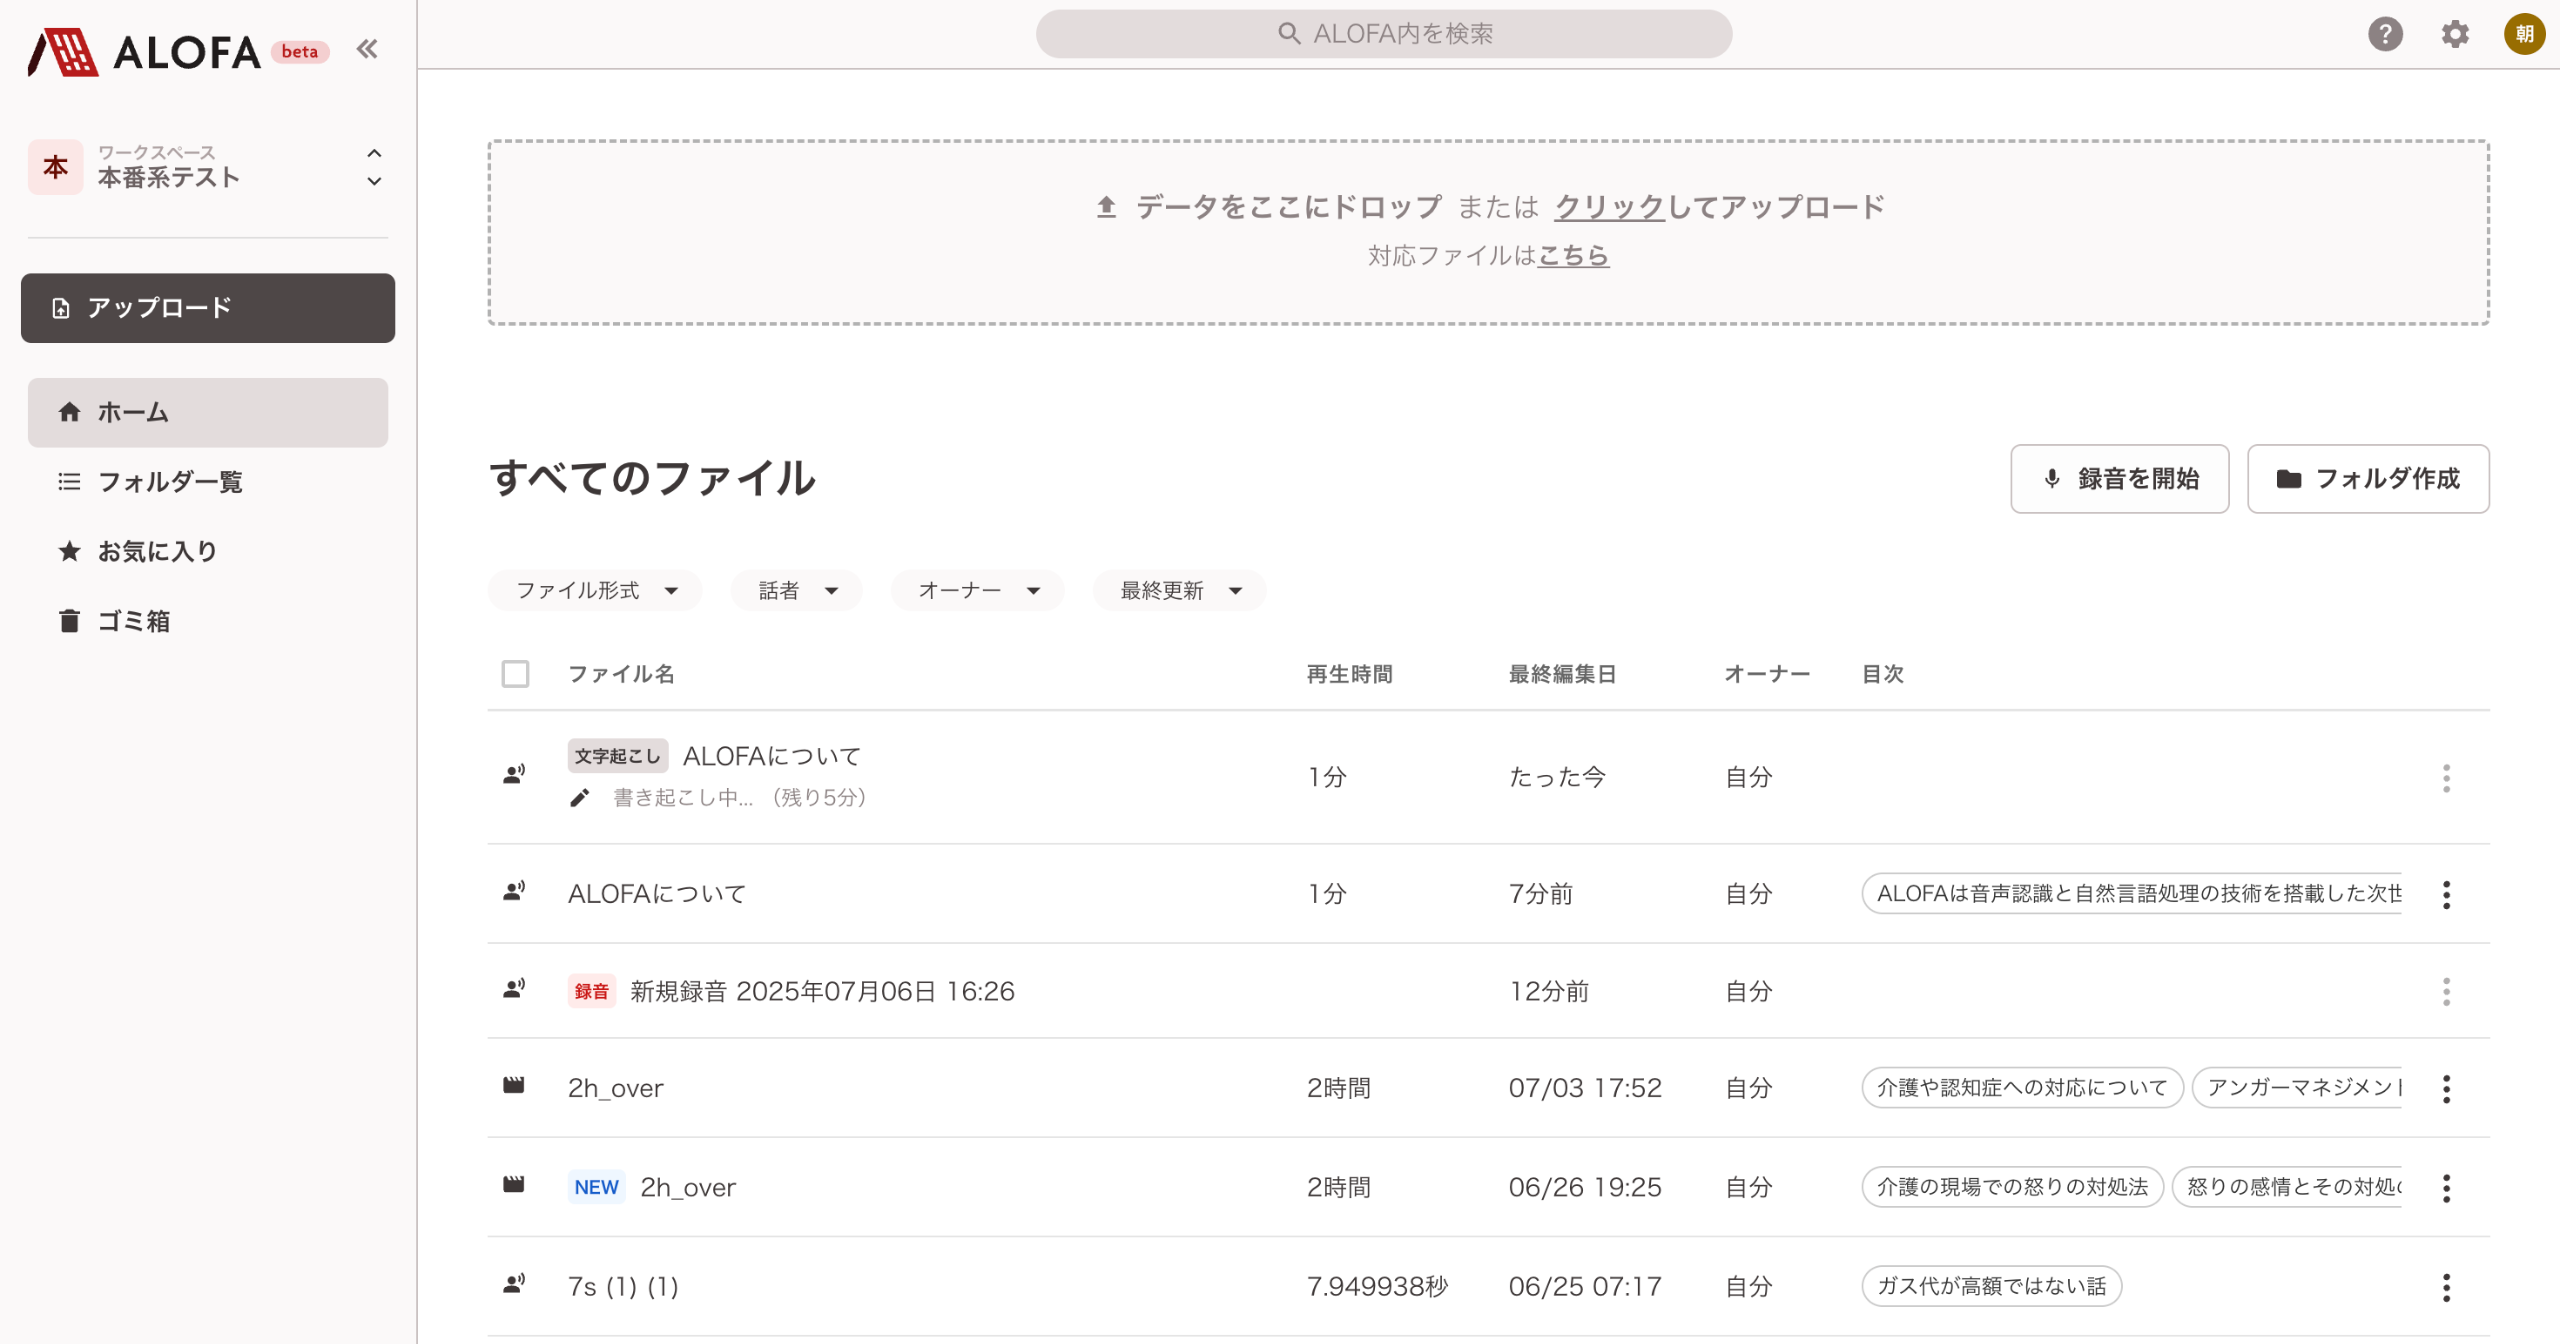This screenshot has width=2560, height=1344.
Task: Expand the workspace switcher 本番系テスト
Action: (x=207, y=167)
